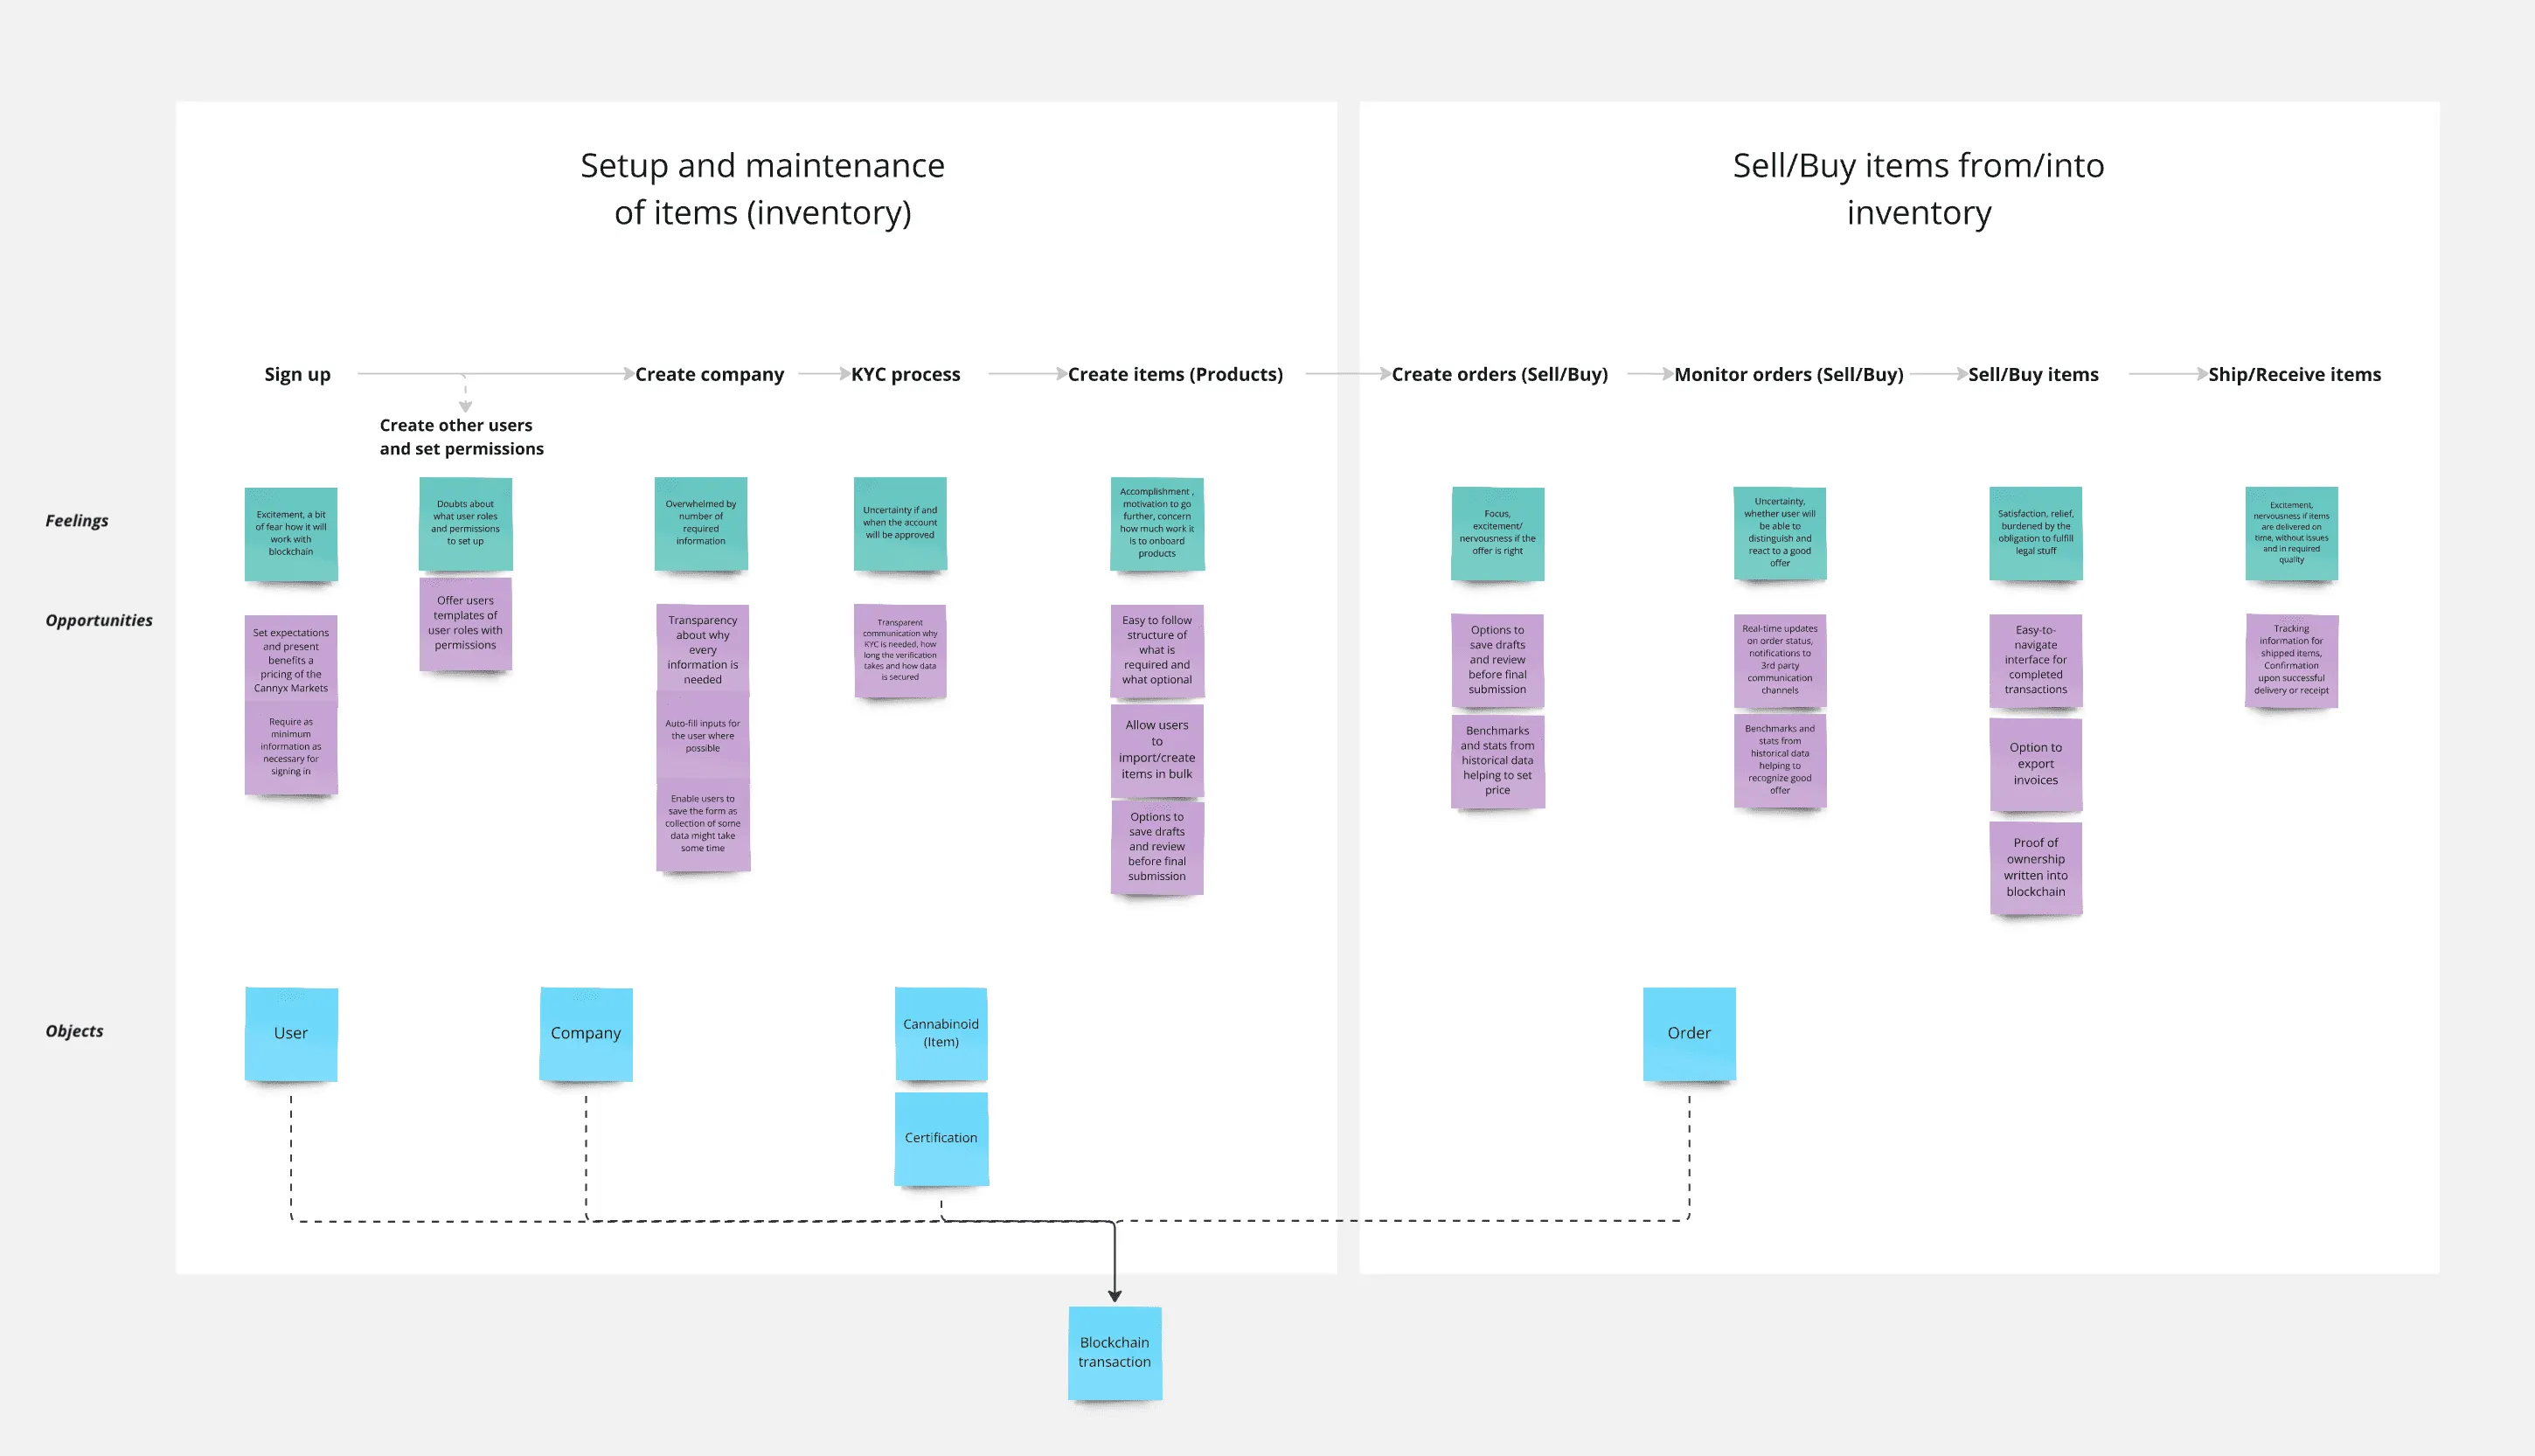
Task: Select 'Sell/Buy items from/into inventory' title
Action: [x=1918, y=188]
